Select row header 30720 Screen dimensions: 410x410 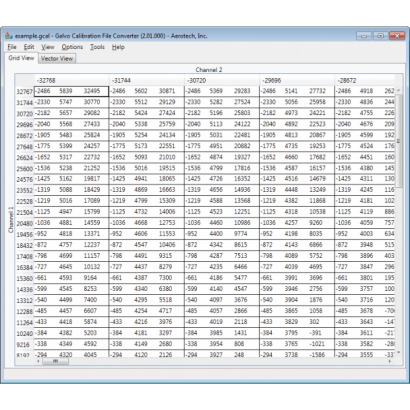click(25, 114)
